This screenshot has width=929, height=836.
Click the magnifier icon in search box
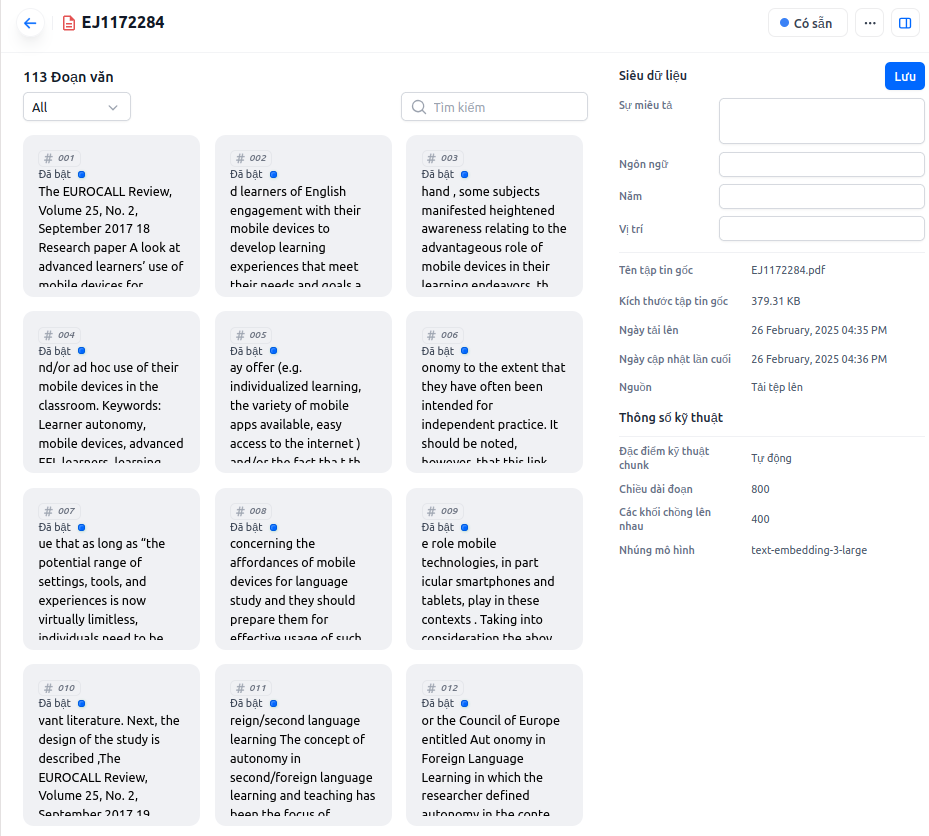(x=419, y=107)
